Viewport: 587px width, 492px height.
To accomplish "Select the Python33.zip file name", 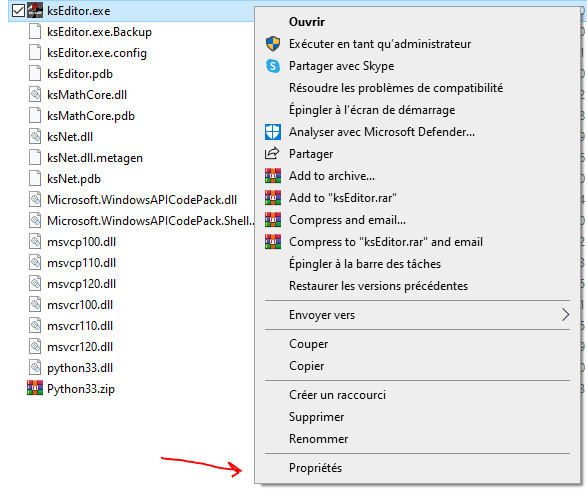I will point(80,389).
